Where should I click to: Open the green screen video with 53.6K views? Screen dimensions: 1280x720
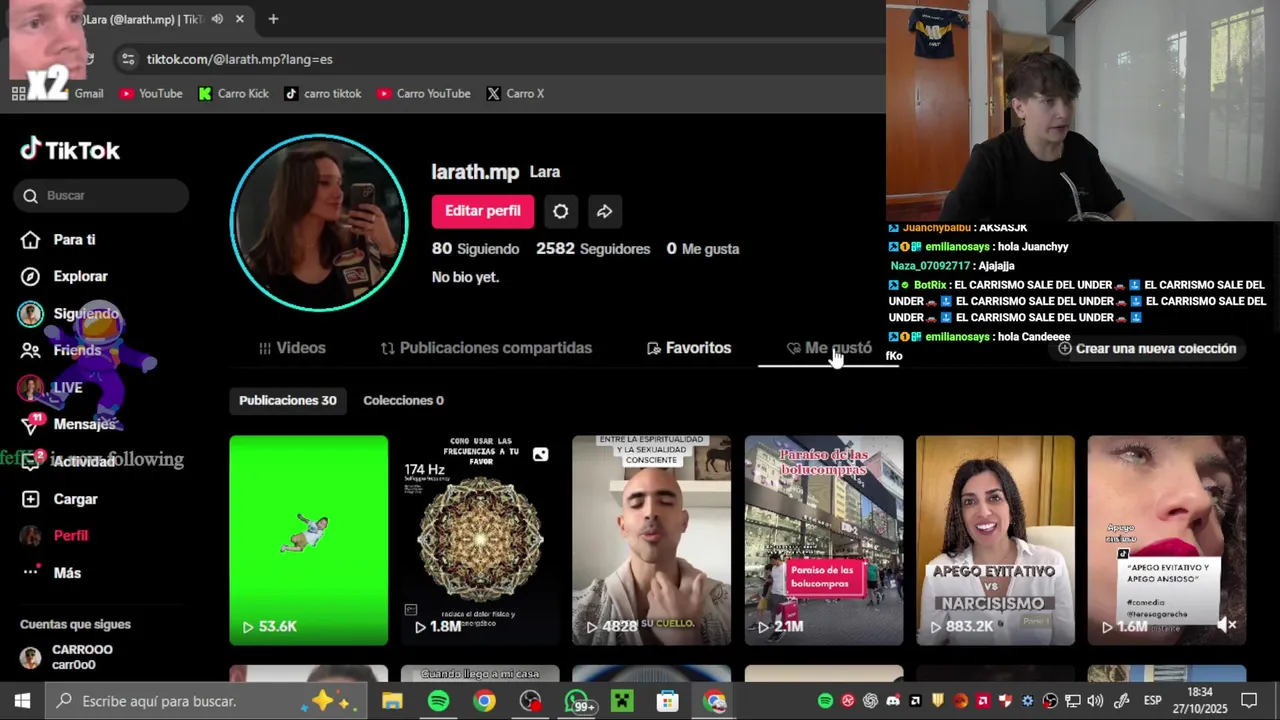coord(309,540)
